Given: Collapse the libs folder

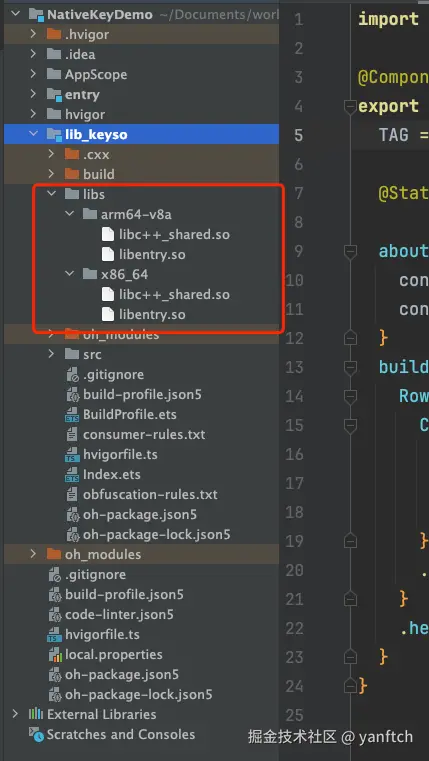Looking at the screenshot, I should point(51,194).
